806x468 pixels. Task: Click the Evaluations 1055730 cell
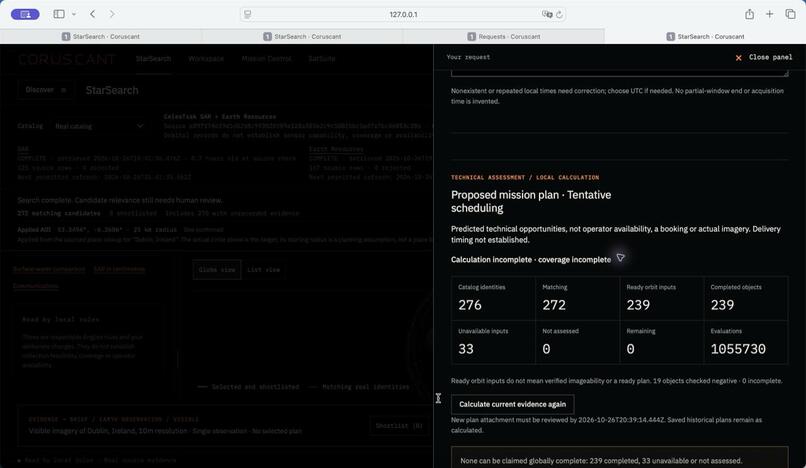746,343
